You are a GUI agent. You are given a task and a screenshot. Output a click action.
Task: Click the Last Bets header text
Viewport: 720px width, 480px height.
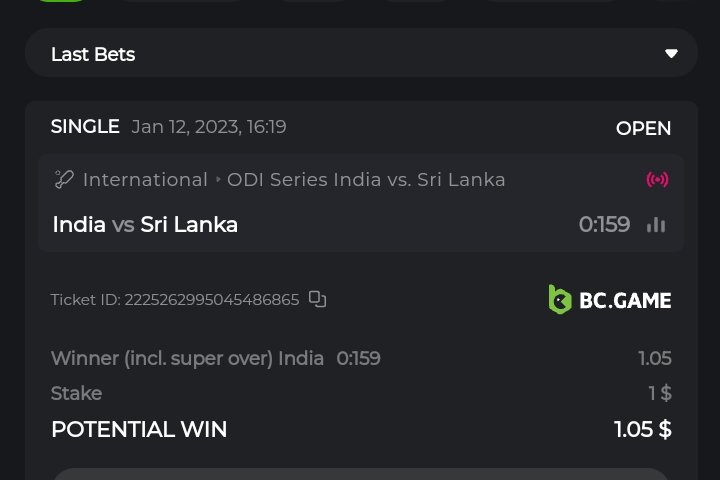[93, 54]
